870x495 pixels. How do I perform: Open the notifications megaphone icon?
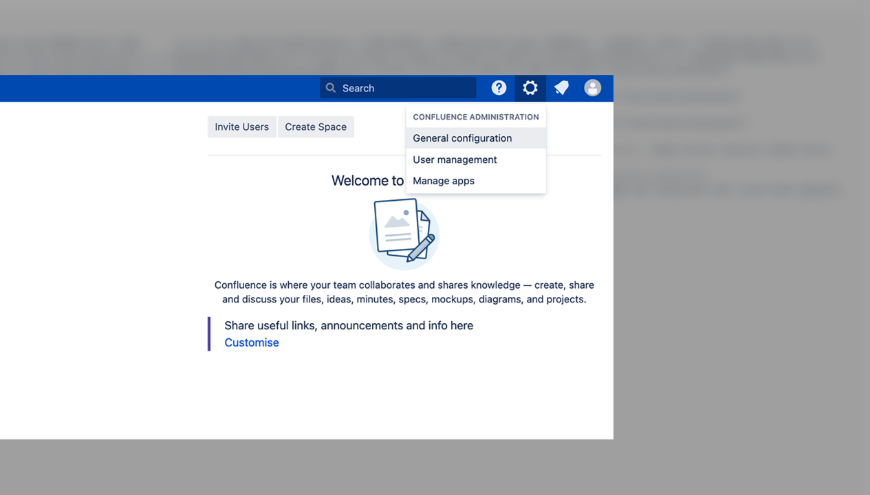tap(562, 88)
